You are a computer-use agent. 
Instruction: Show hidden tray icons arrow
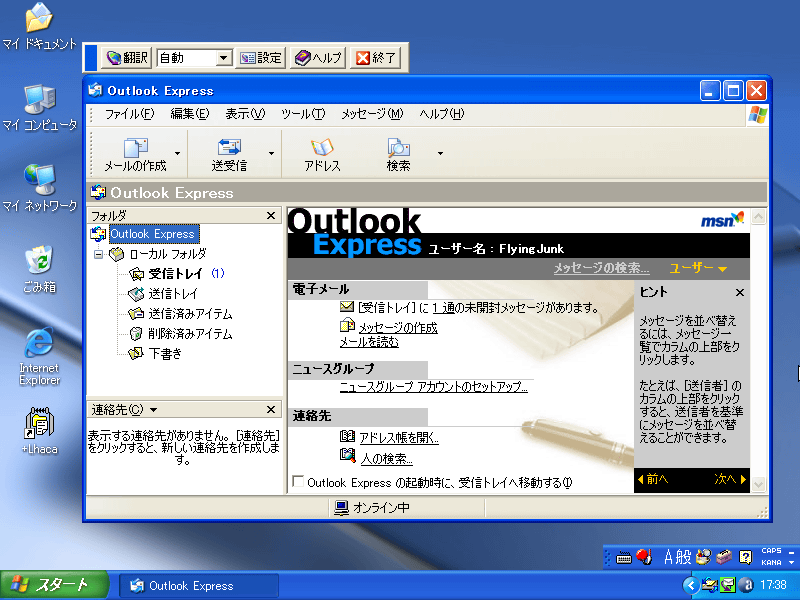pos(691,585)
